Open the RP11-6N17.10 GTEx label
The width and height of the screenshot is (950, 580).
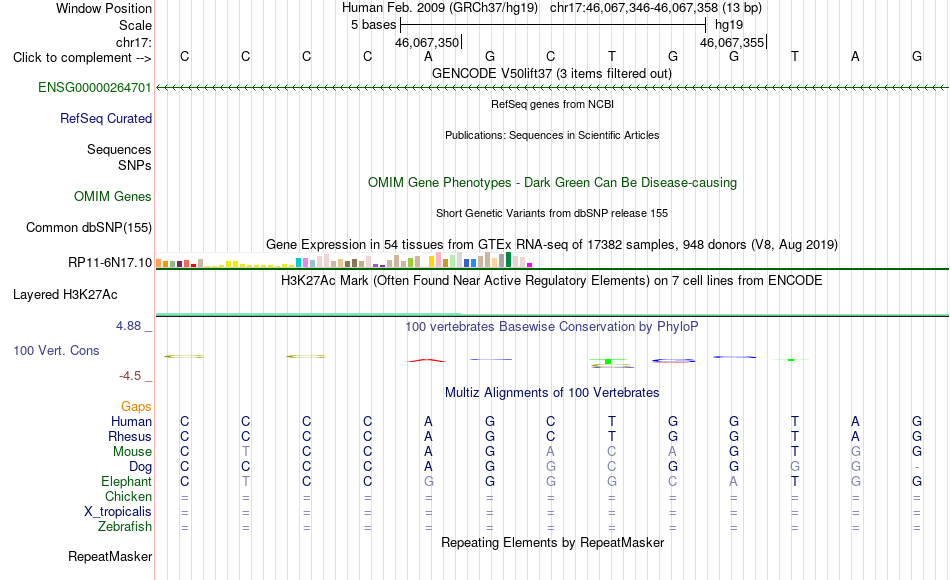tap(110, 262)
